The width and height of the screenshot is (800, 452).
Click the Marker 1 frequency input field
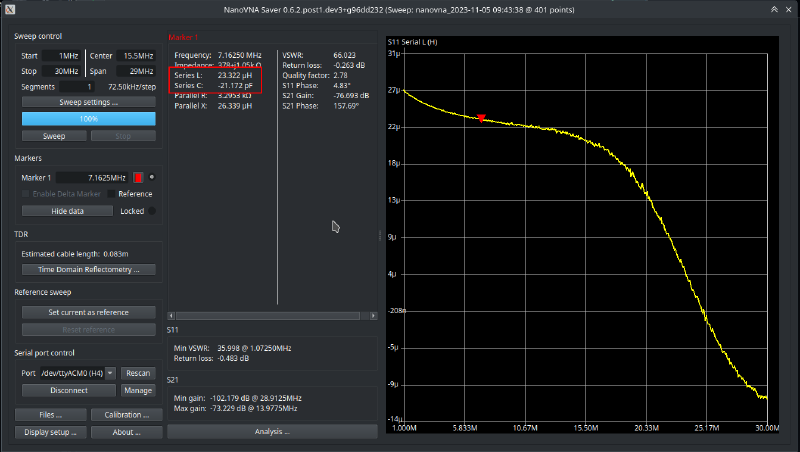(x=91, y=177)
